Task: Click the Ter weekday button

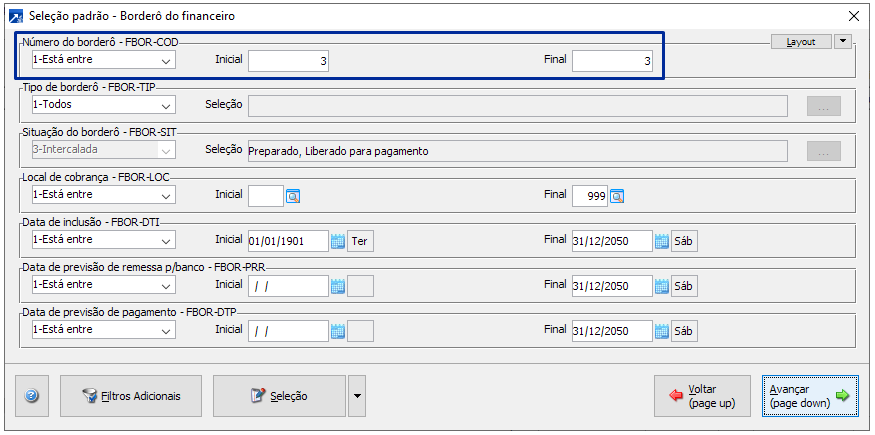Action: 360,241
